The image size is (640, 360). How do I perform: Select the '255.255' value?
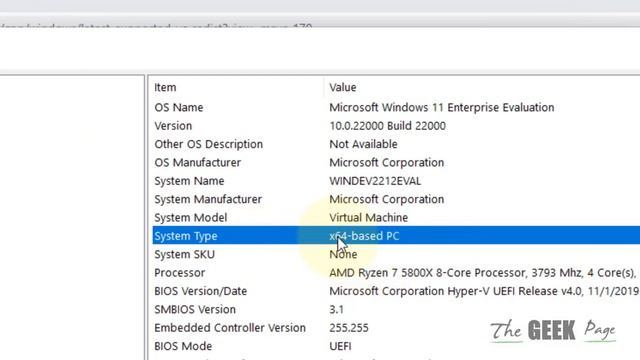point(349,328)
